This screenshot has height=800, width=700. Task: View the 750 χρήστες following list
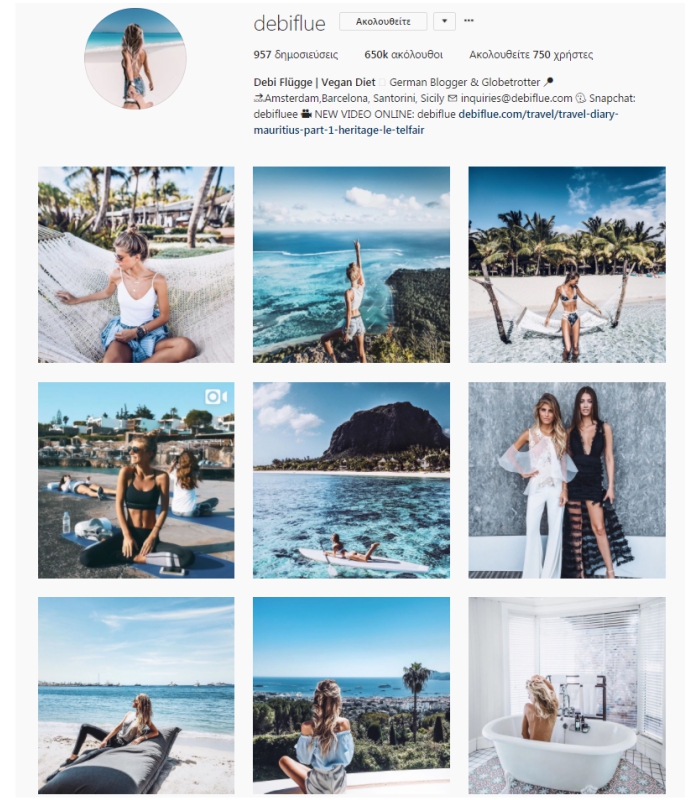click(x=531, y=55)
